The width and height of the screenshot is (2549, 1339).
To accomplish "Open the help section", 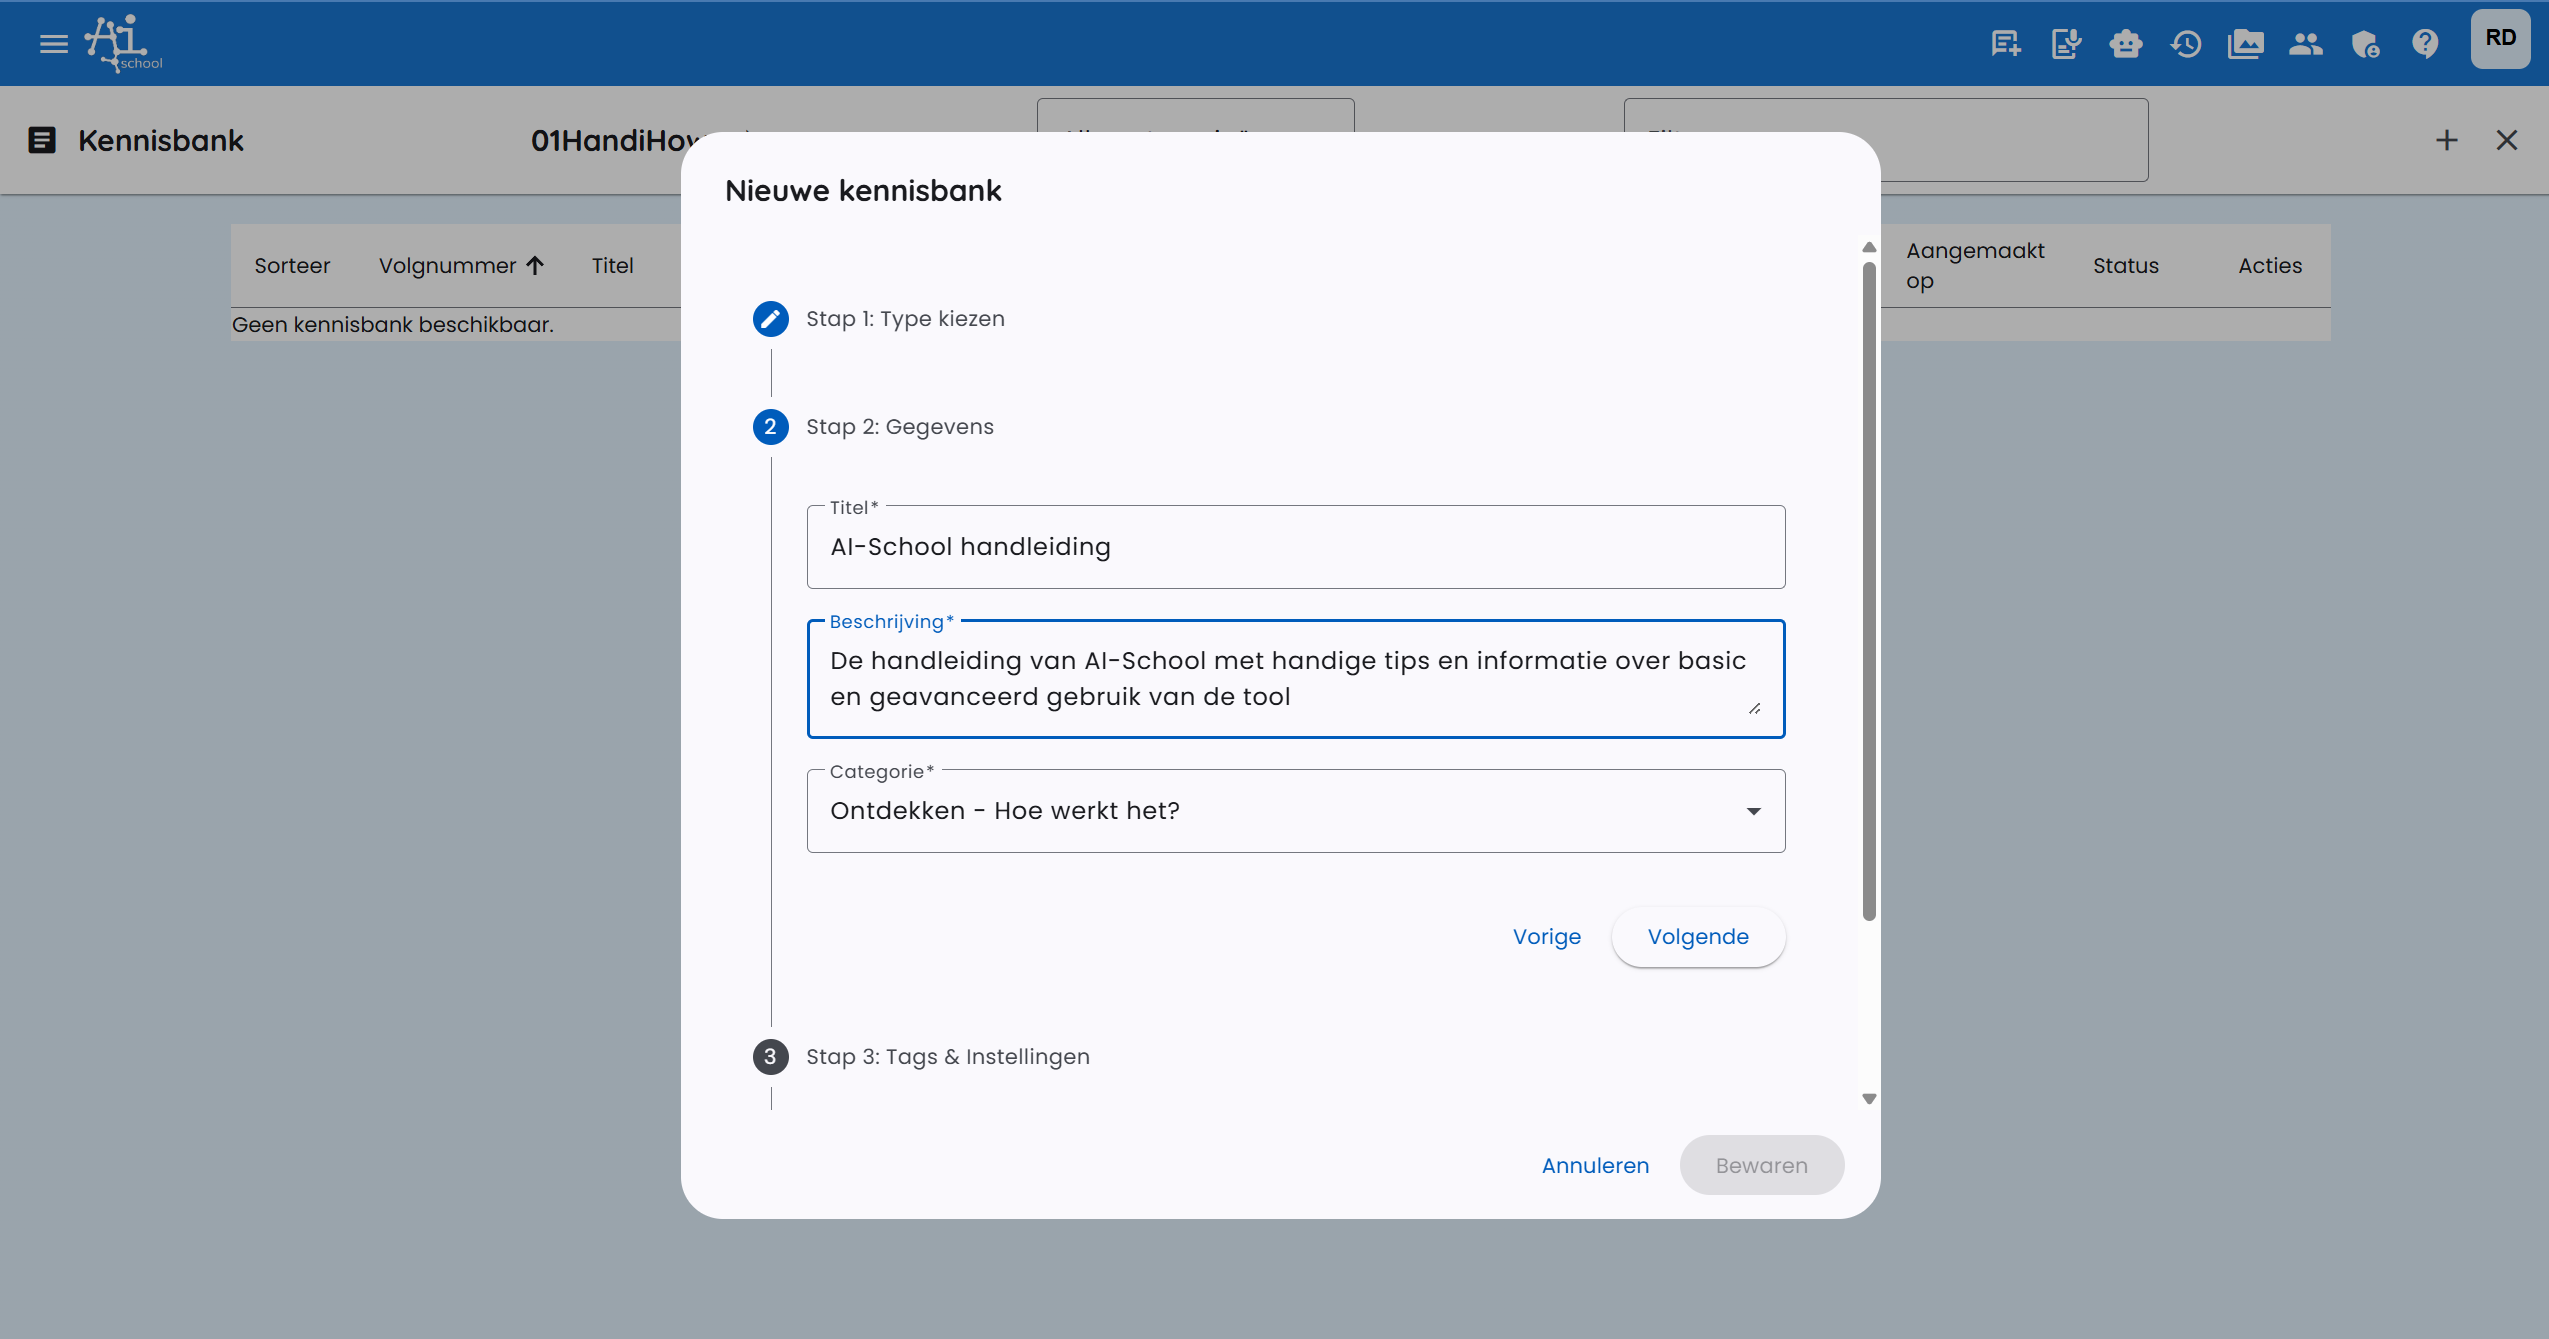I will [2427, 42].
